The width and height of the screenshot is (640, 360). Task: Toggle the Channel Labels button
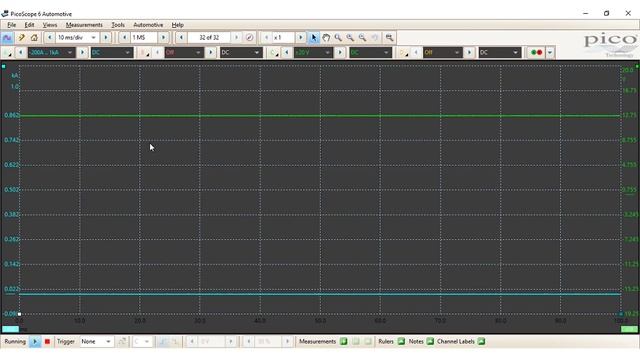(481, 342)
